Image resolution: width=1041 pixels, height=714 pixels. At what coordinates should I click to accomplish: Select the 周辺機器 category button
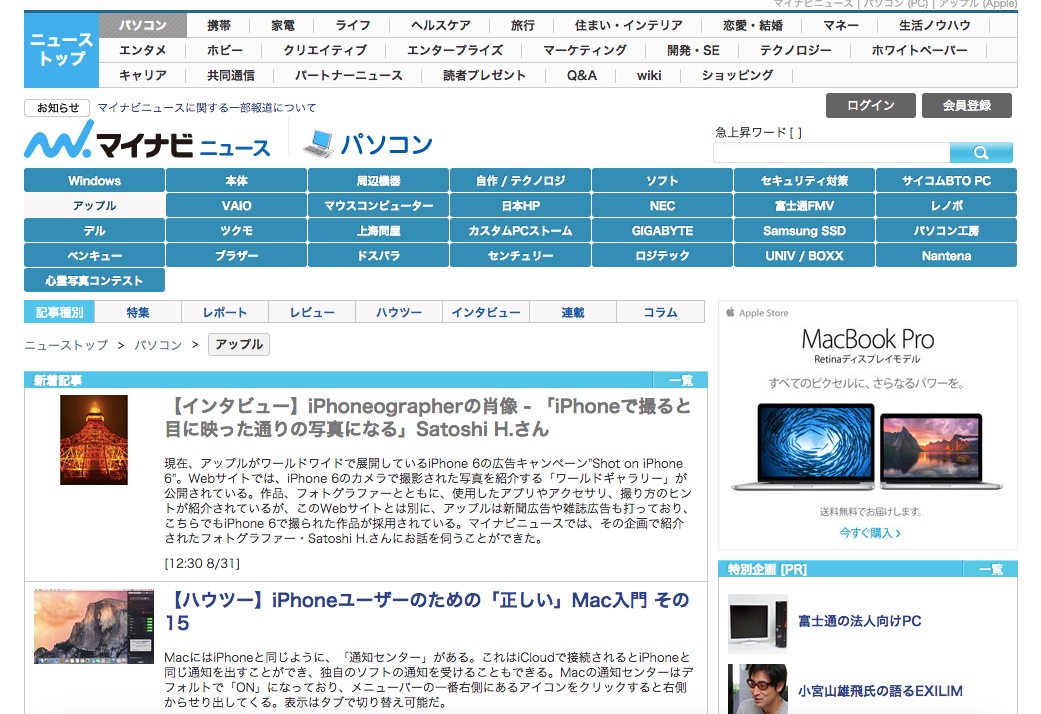[378, 181]
